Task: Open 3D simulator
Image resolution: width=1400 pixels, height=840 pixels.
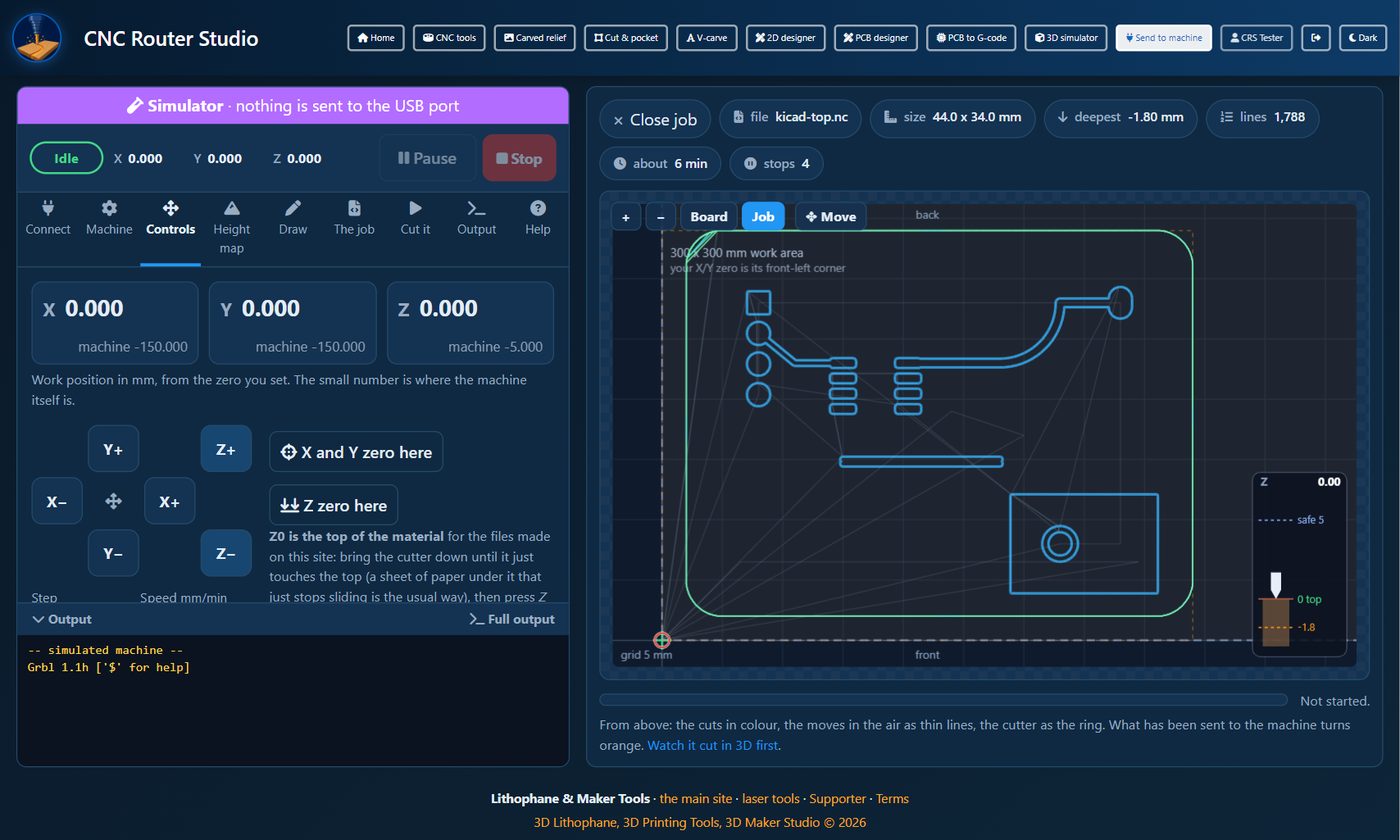Action: coord(1066,38)
